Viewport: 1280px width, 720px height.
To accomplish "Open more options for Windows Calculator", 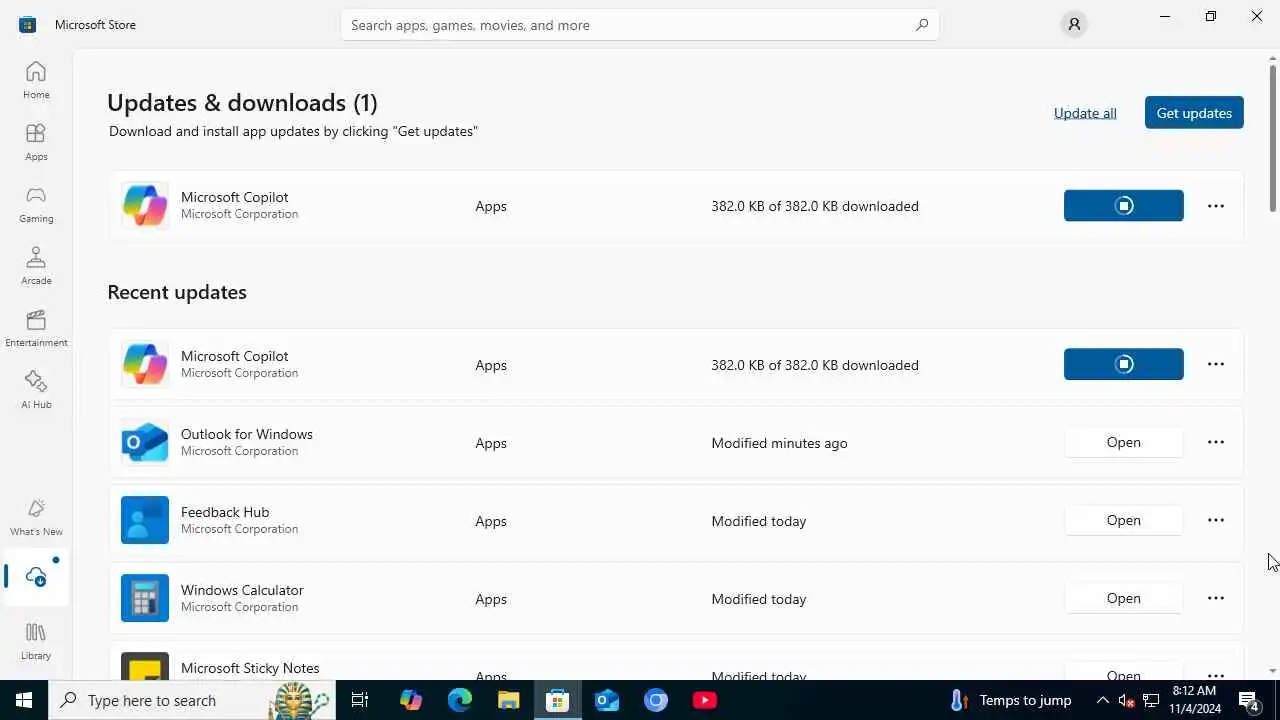I will coord(1216,598).
